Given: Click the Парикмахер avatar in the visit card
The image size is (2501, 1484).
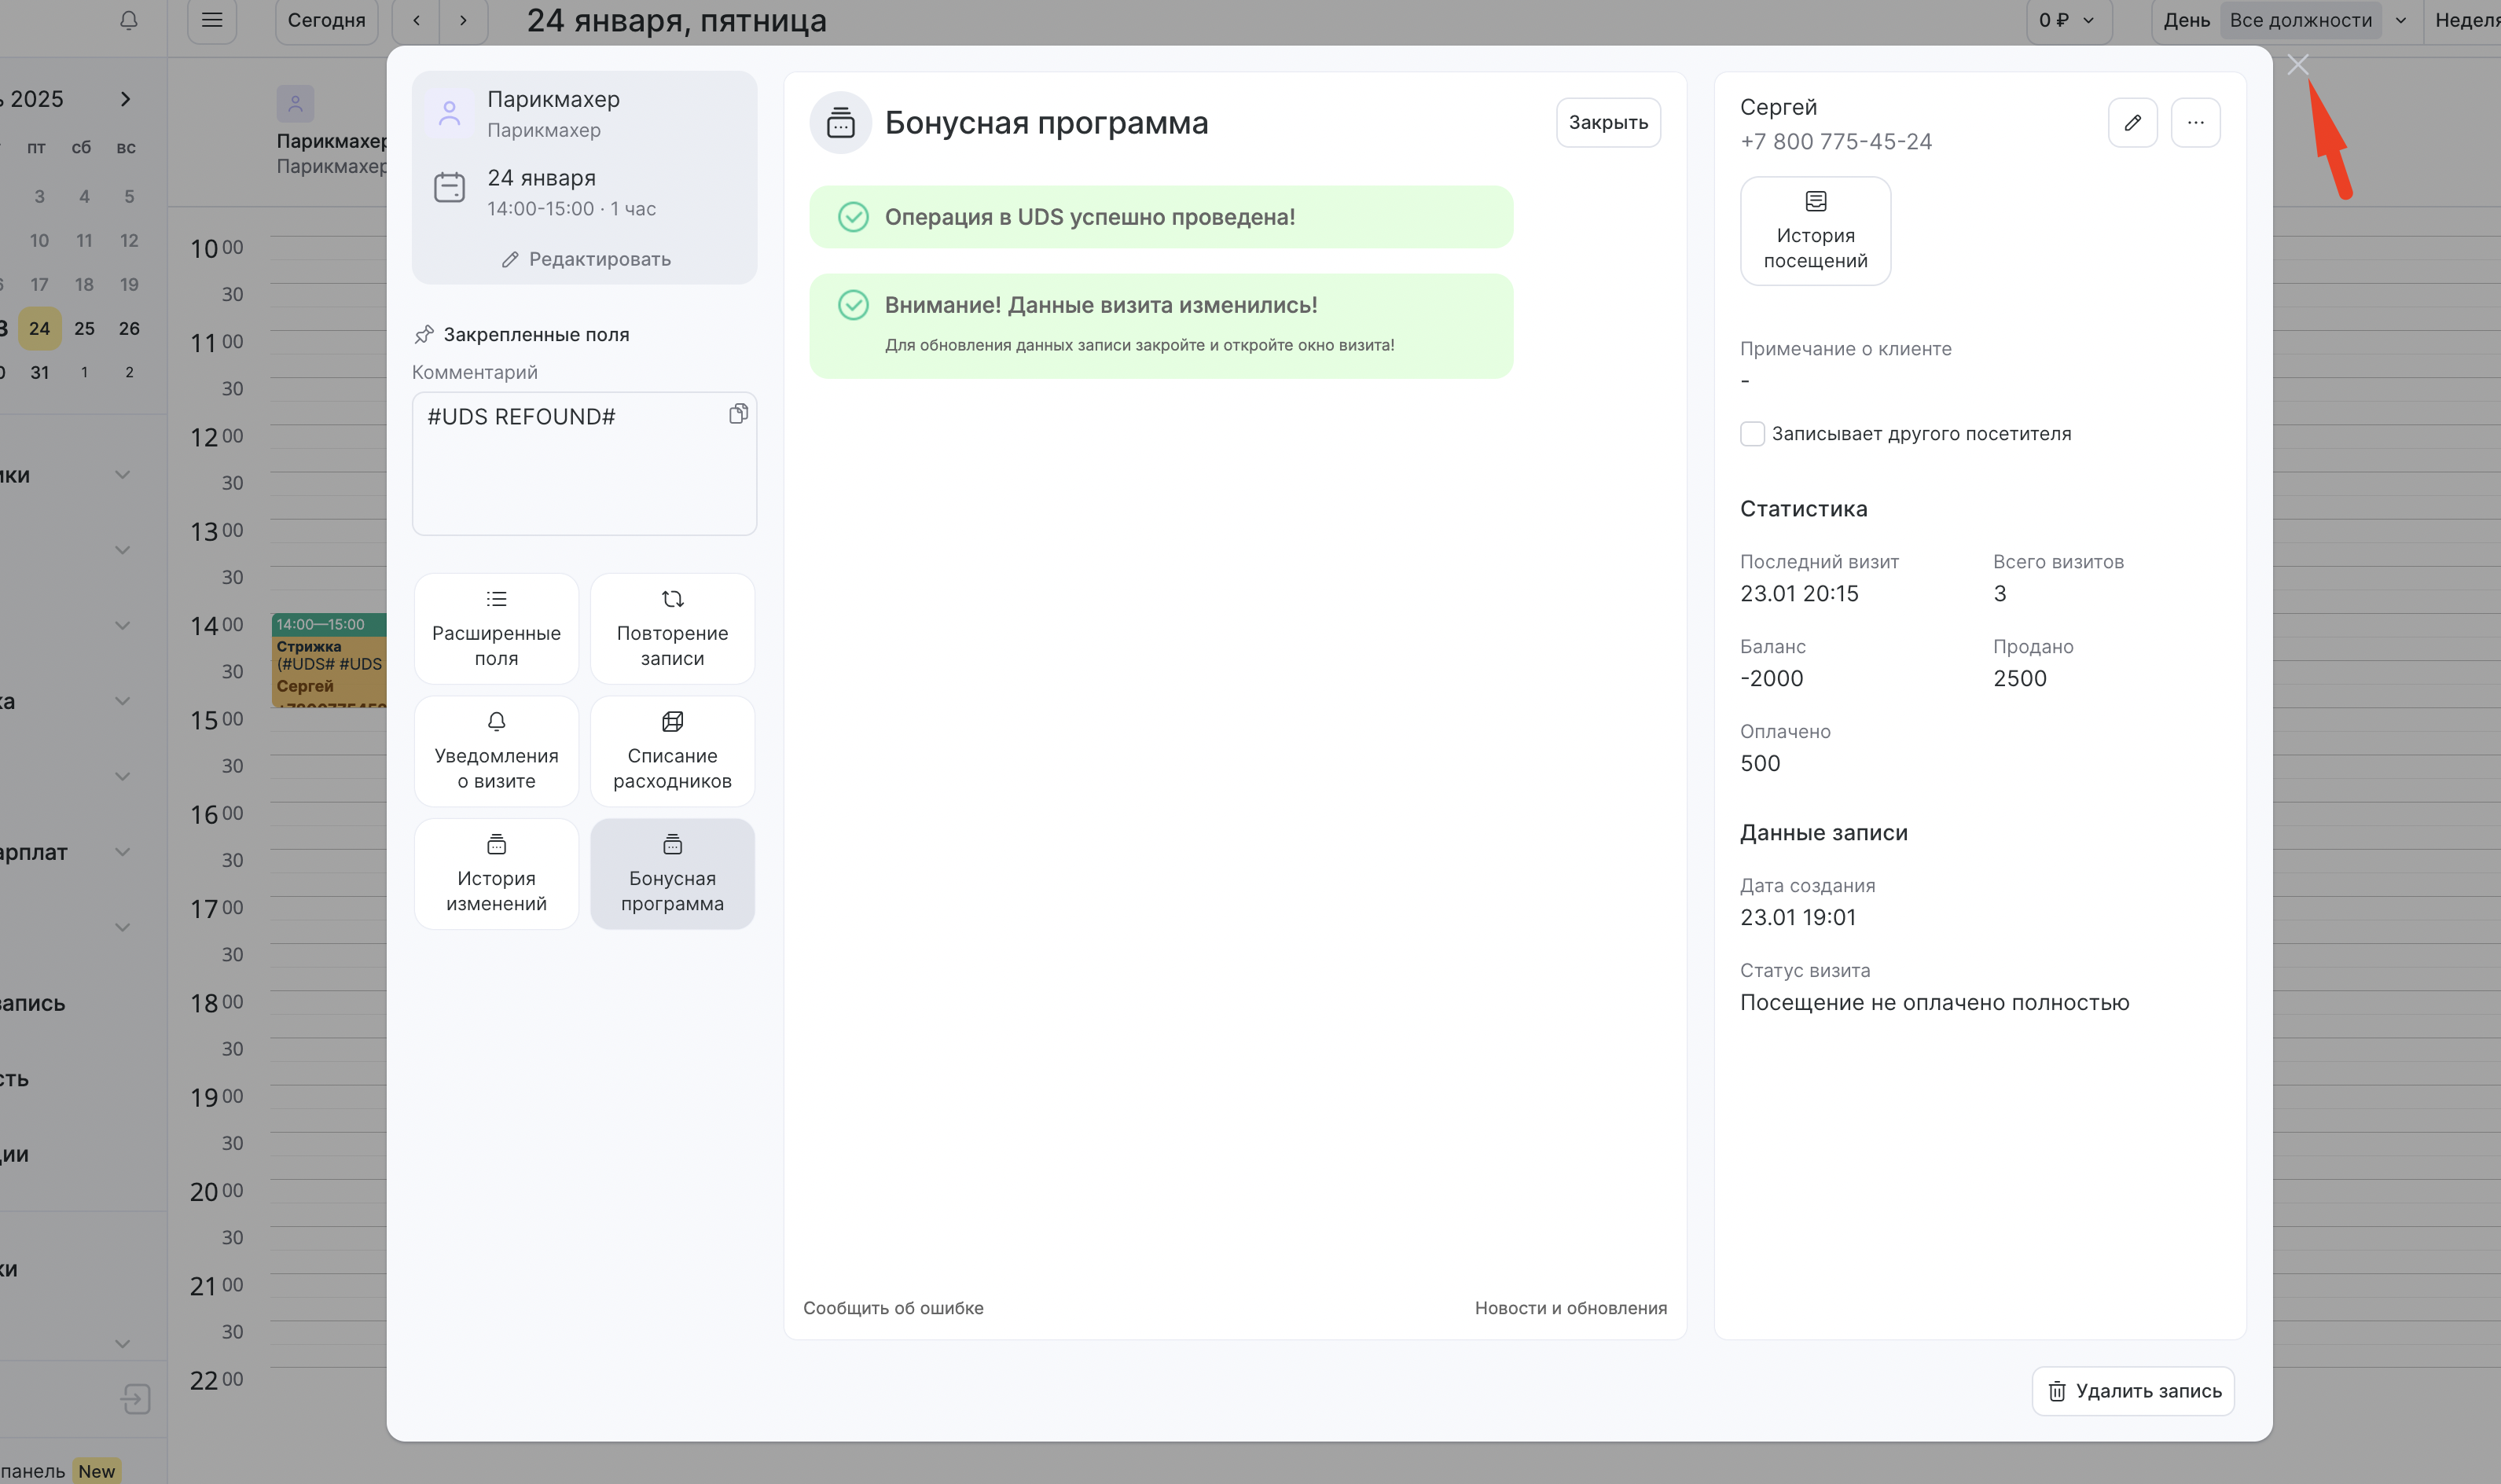Looking at the screenshot, I should coord(449,113).
